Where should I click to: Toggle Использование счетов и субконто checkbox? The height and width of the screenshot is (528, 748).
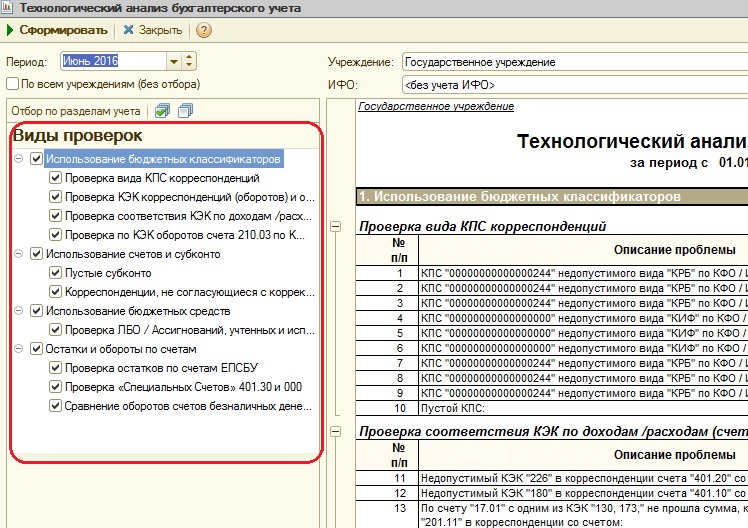36,254
